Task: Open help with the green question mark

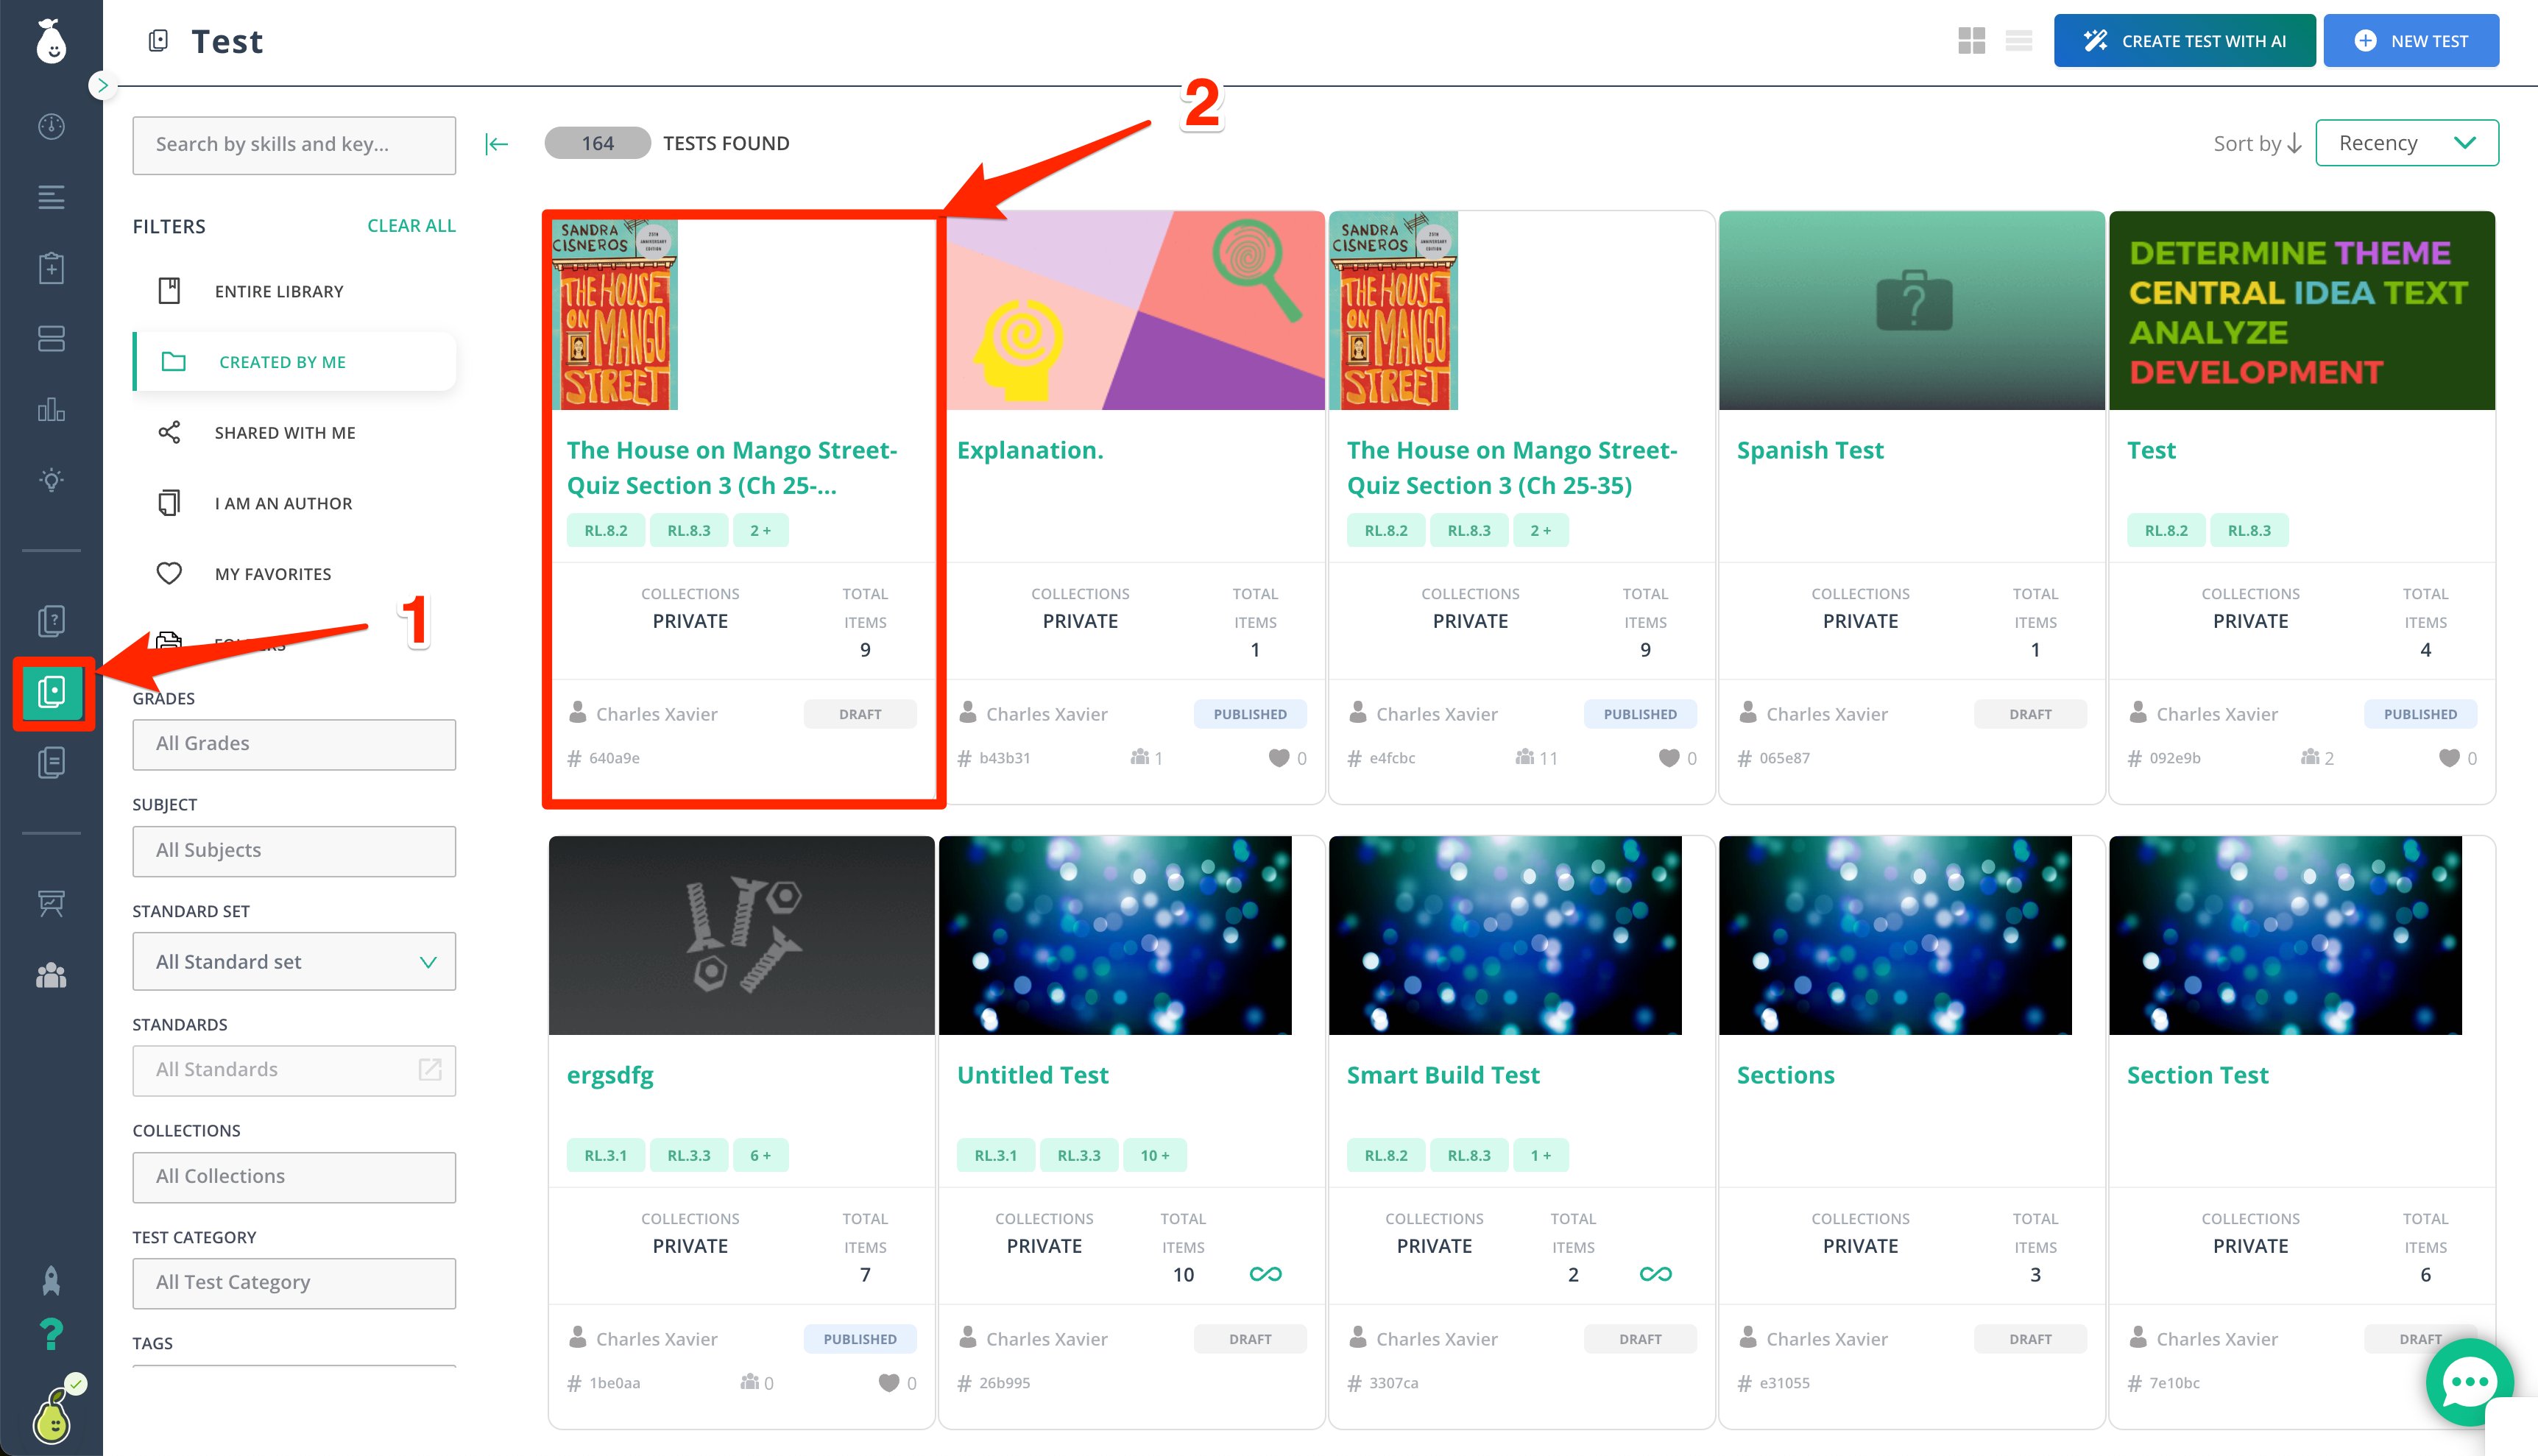Action: pos(51,1333)
